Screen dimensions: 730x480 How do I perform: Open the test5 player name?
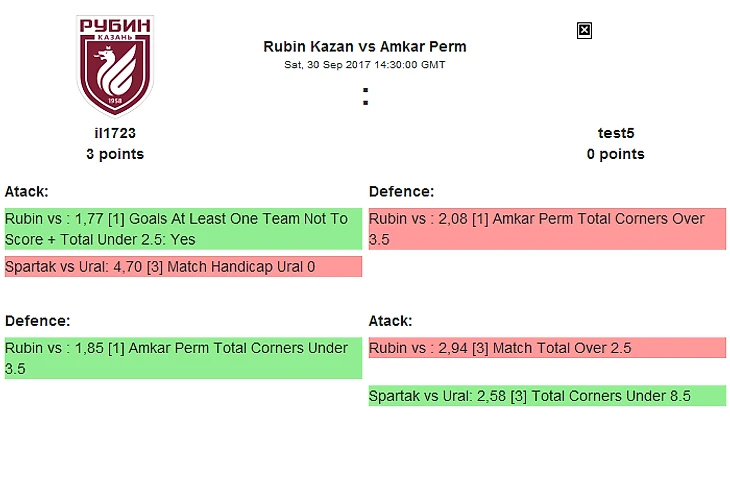tap(616, 133)
